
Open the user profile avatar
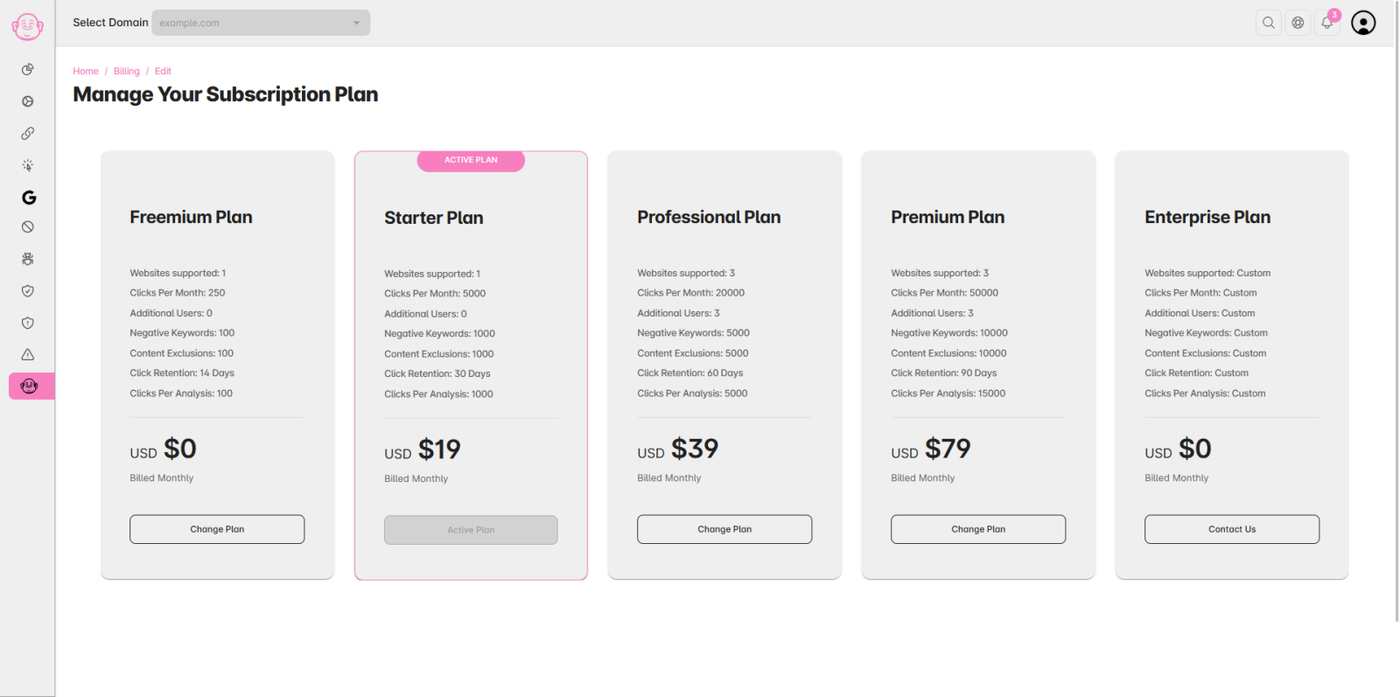point(1363,22)
